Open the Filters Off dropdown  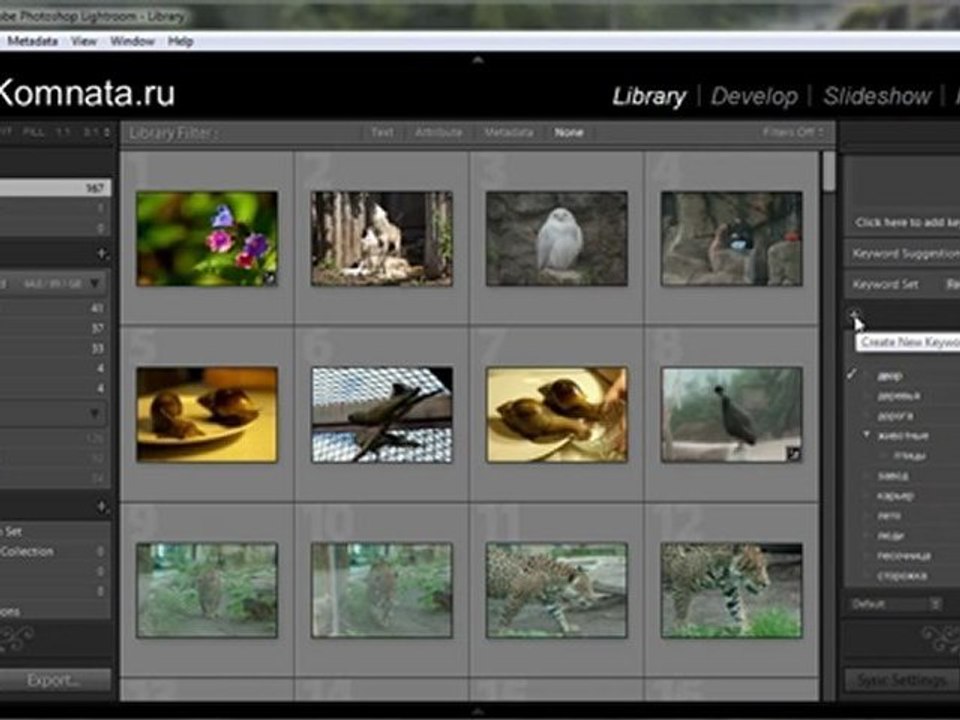click(x=793, y=132)
